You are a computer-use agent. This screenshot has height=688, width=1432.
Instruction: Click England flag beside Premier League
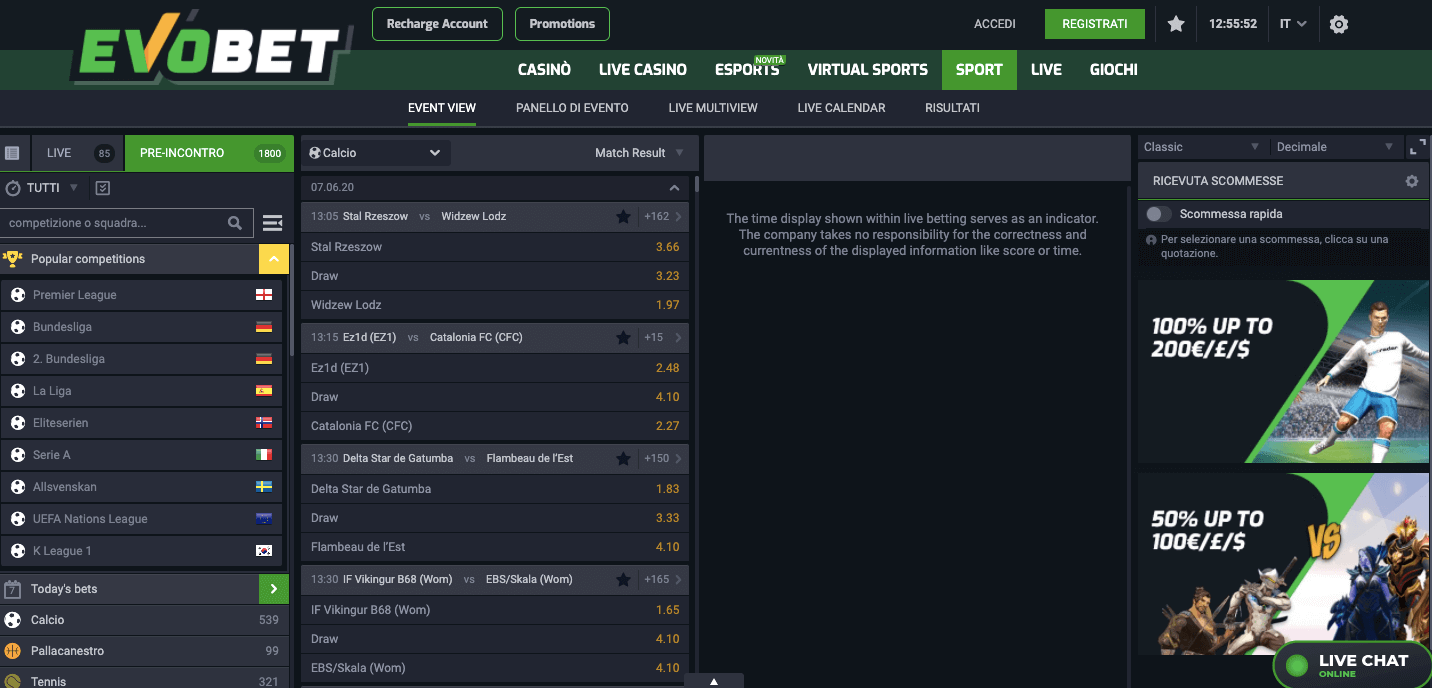tap(264, 295)
